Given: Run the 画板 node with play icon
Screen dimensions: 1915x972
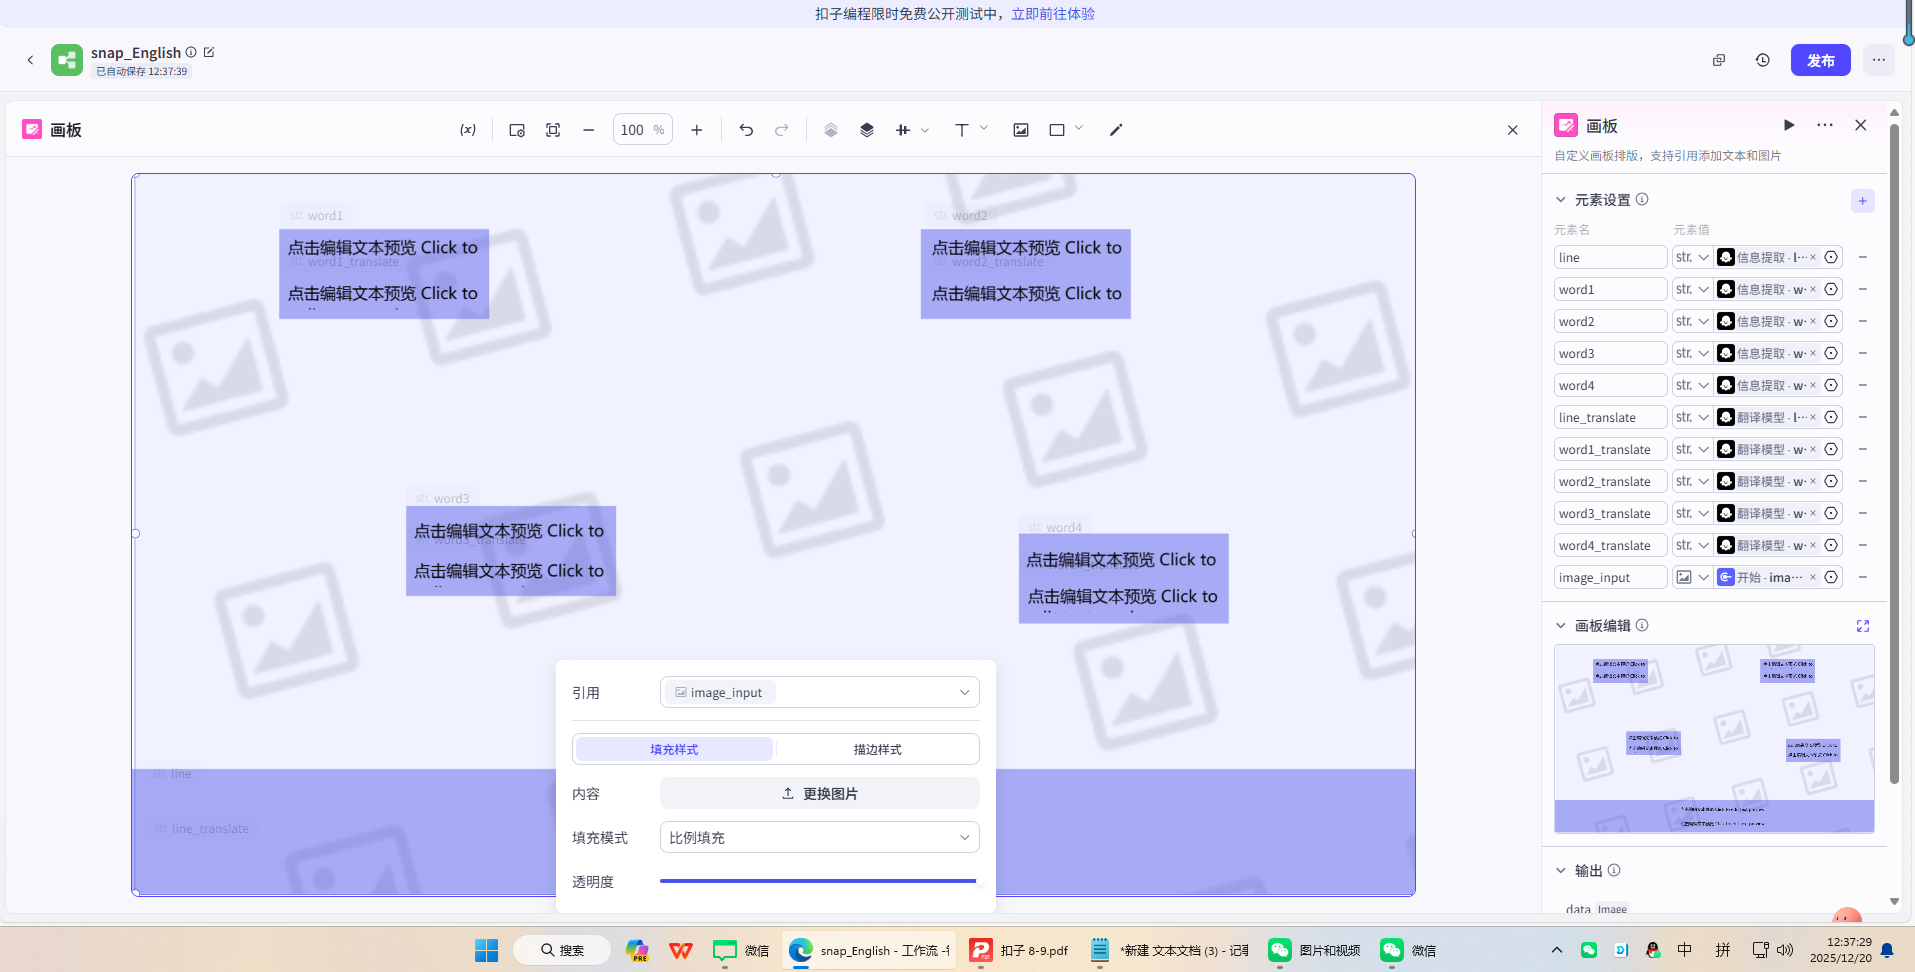Looking at the screenshot, I should click(x=1789, y=125).
